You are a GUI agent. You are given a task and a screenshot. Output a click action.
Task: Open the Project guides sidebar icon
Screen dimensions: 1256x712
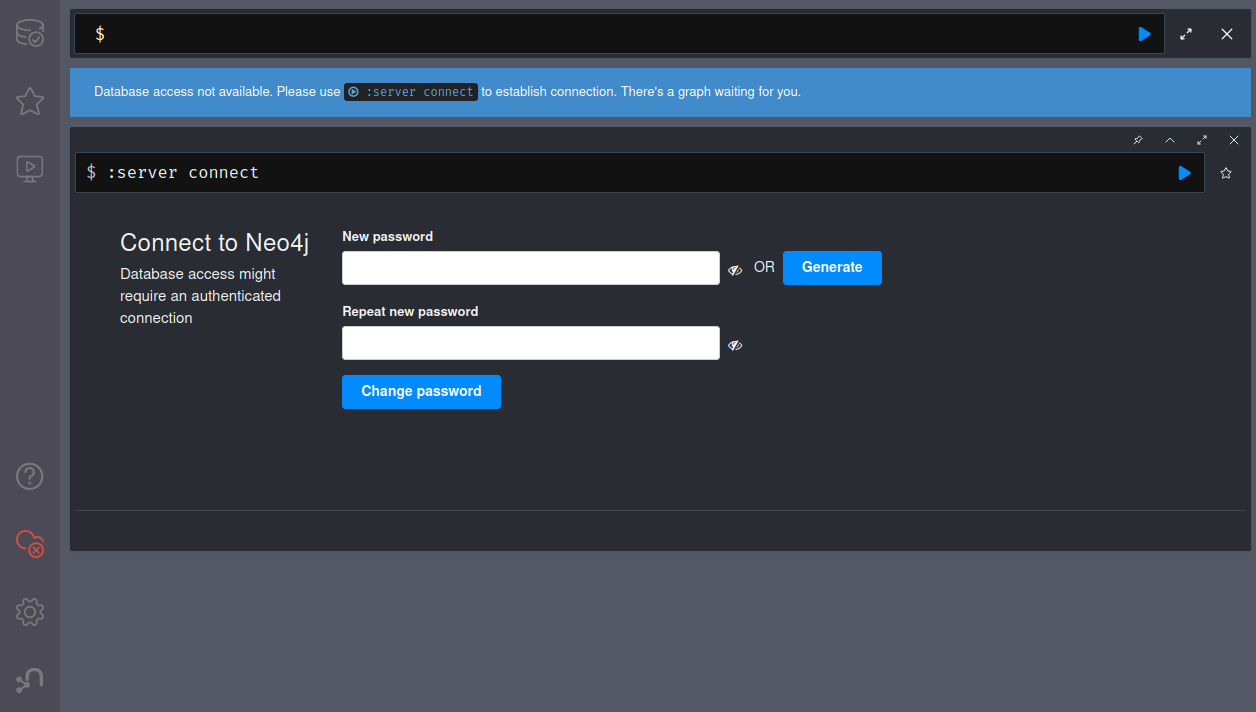(29, 168)
